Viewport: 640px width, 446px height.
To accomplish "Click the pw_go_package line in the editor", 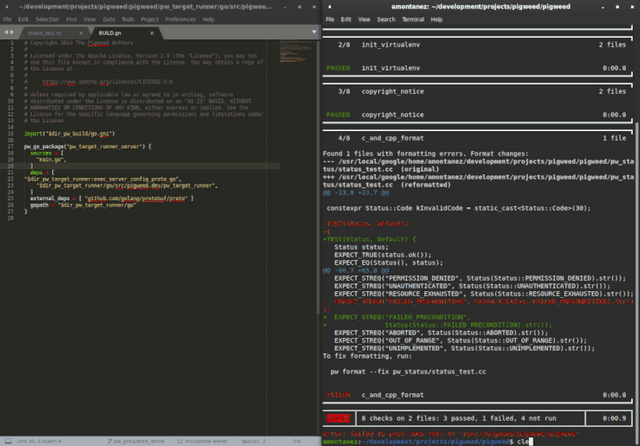I will pos(87,146).
